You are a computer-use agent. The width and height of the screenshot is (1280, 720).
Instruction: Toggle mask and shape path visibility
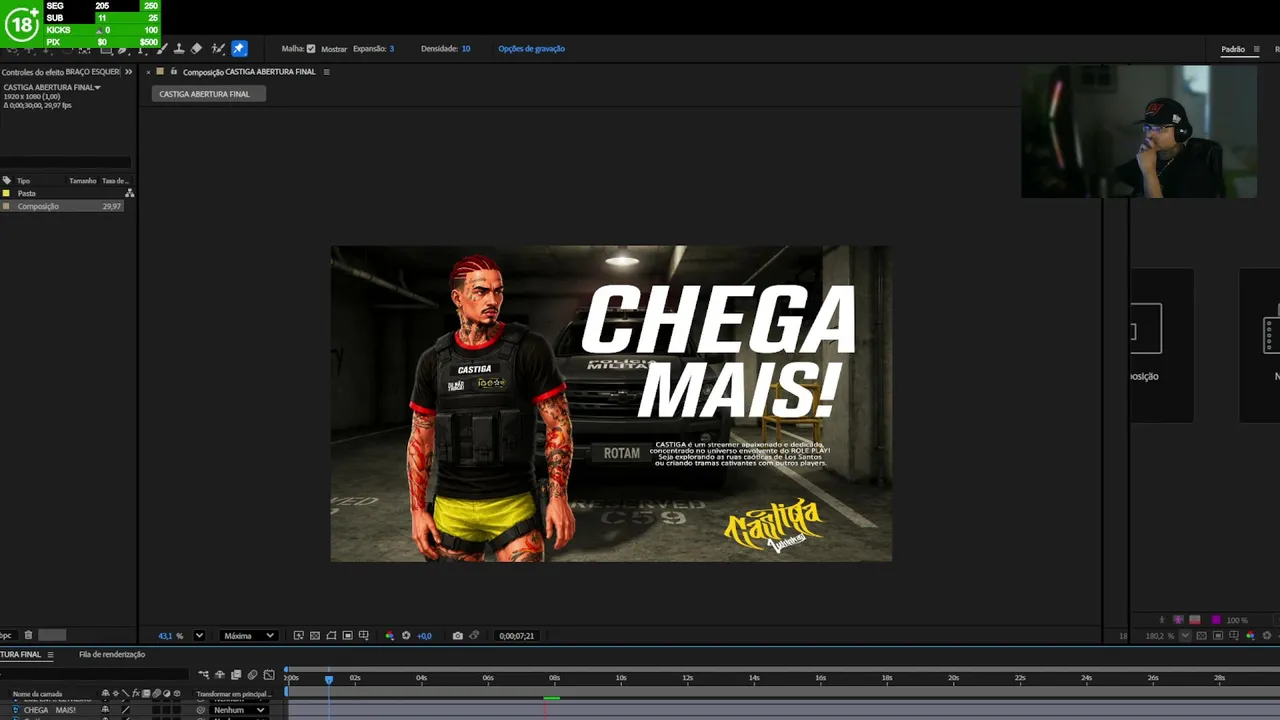(x=331, y=636)
